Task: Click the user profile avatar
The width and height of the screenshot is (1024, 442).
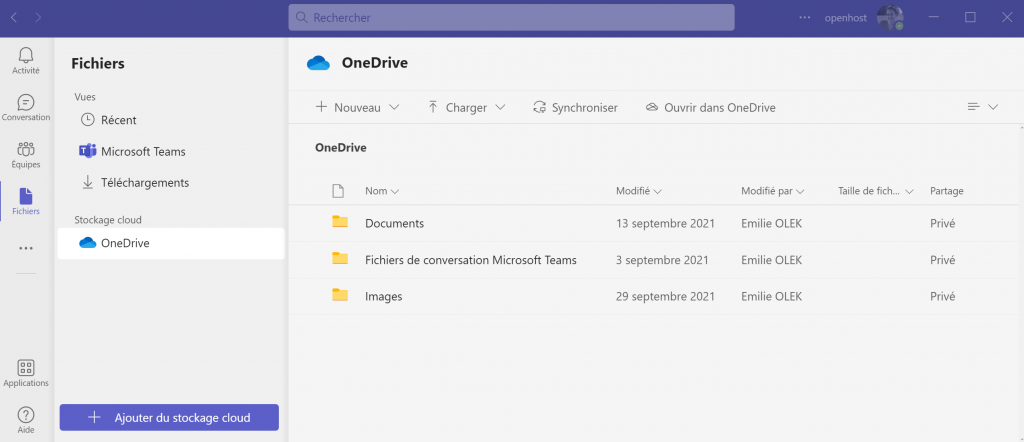Action: pos(889,18)
